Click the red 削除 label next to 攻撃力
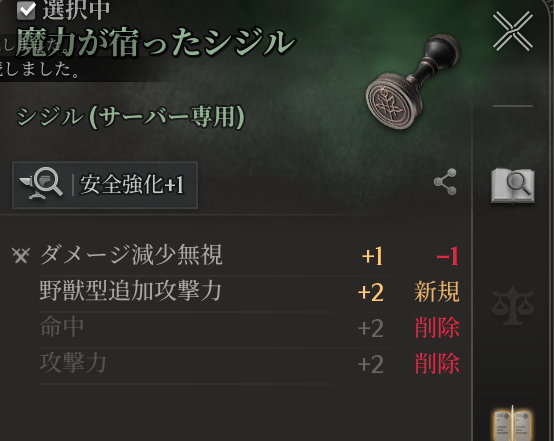This screenshot has width=554, height=441. [x=437, y=364]
